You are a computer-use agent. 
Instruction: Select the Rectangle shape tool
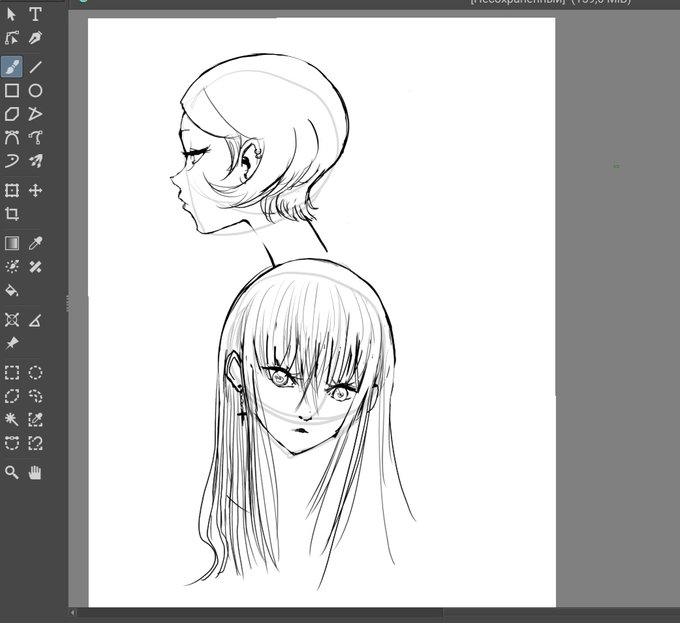tap(12, 91)
